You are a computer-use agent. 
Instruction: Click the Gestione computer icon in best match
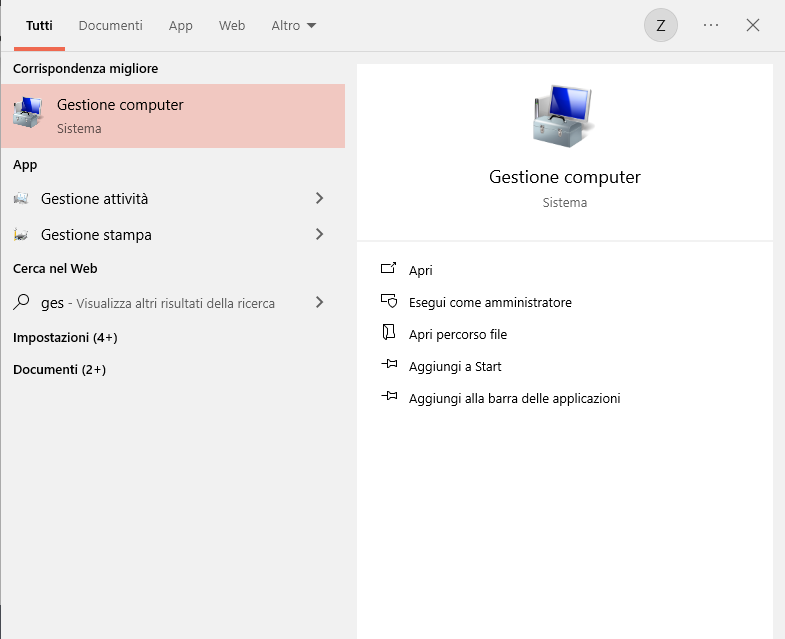pos(28,115)
